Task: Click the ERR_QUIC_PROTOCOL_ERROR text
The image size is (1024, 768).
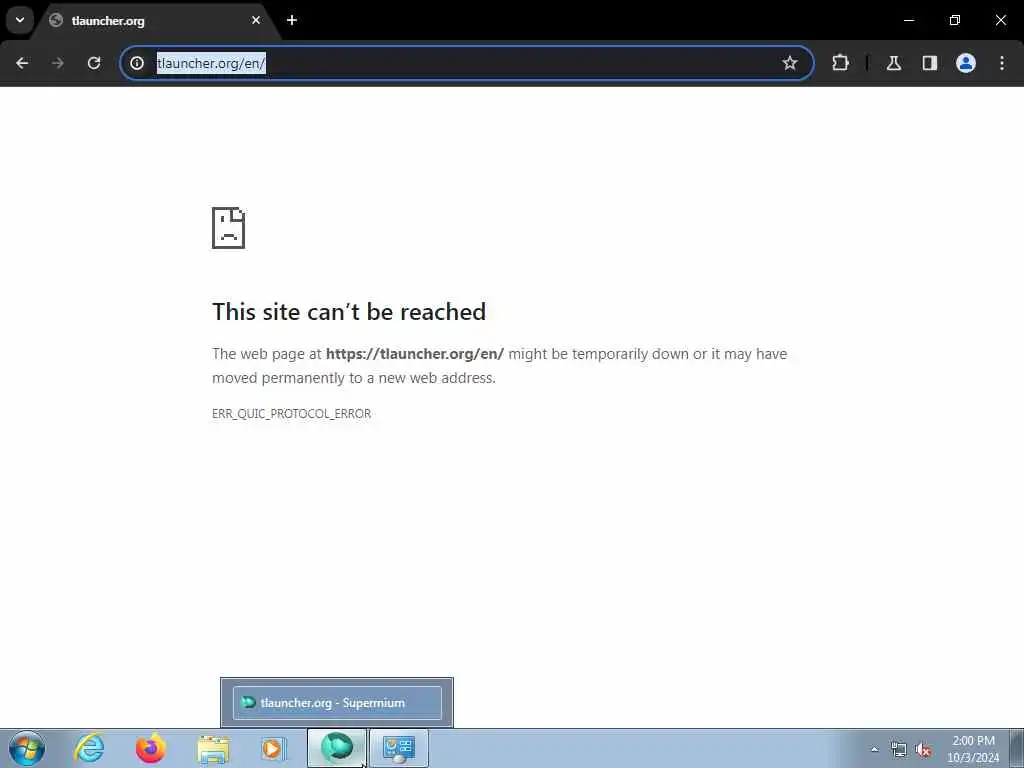Action: click(x=291, y=413)
